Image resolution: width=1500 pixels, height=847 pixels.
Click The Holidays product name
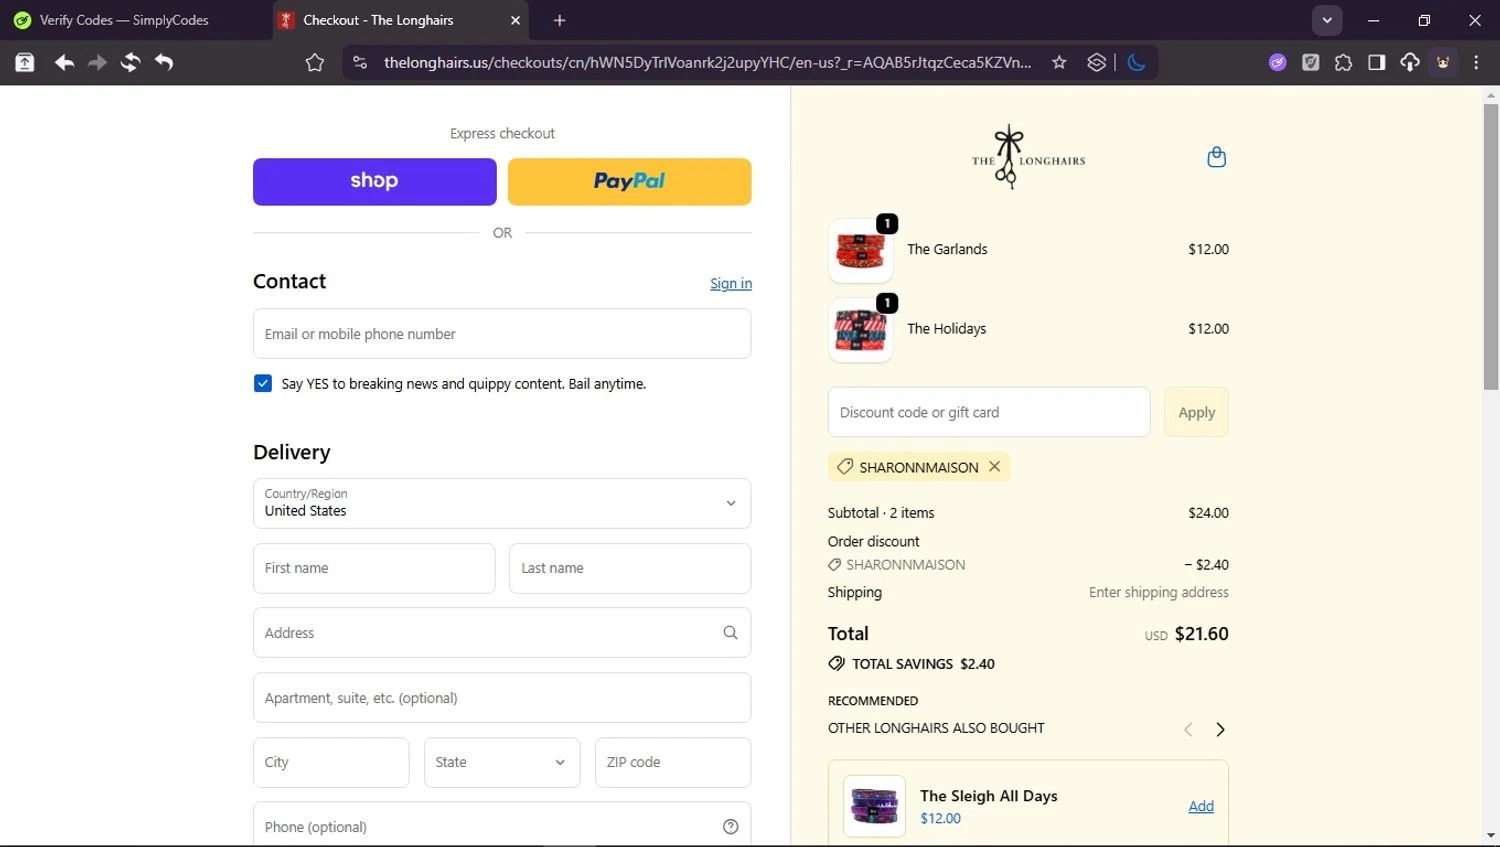click(x=946, y=329)
